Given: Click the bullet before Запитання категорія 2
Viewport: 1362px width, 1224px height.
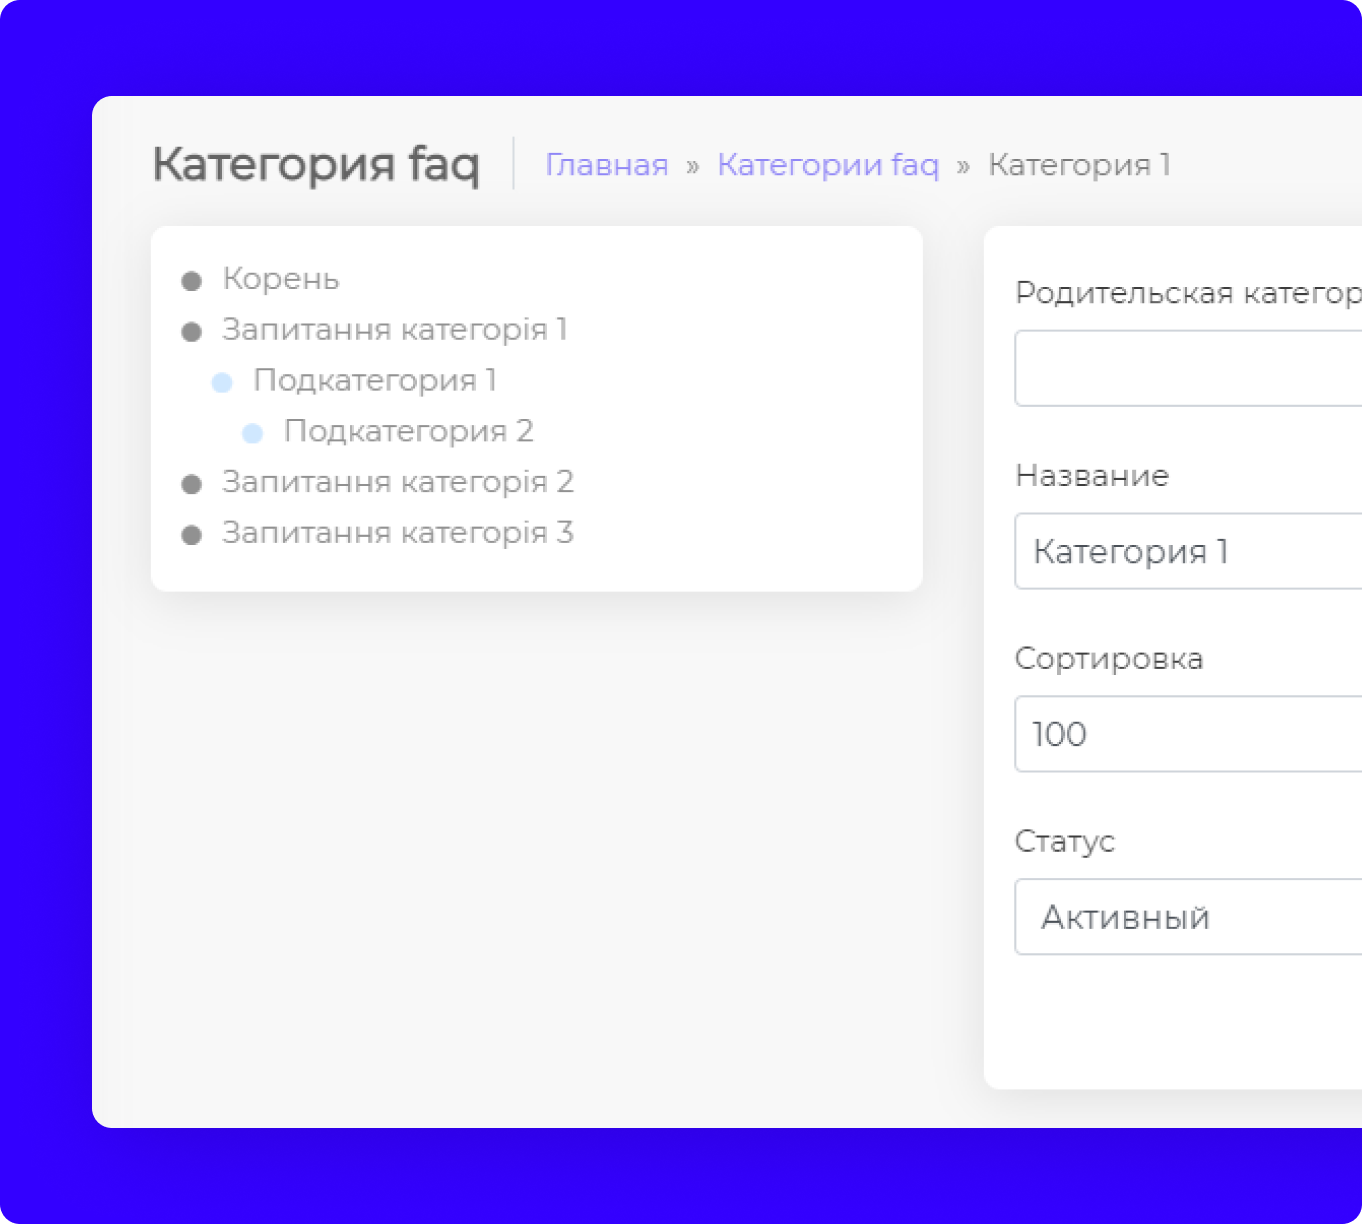Looking at the screenshot, I should (192, 485).
